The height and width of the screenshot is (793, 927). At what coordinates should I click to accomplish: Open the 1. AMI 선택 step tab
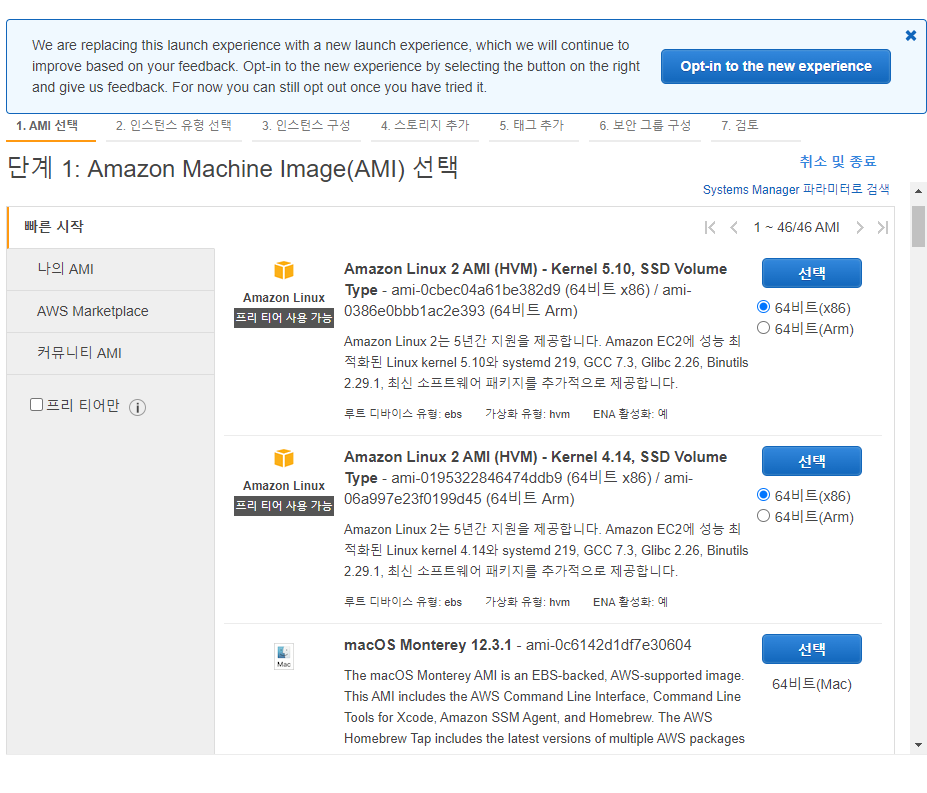[x=47, y=125]
